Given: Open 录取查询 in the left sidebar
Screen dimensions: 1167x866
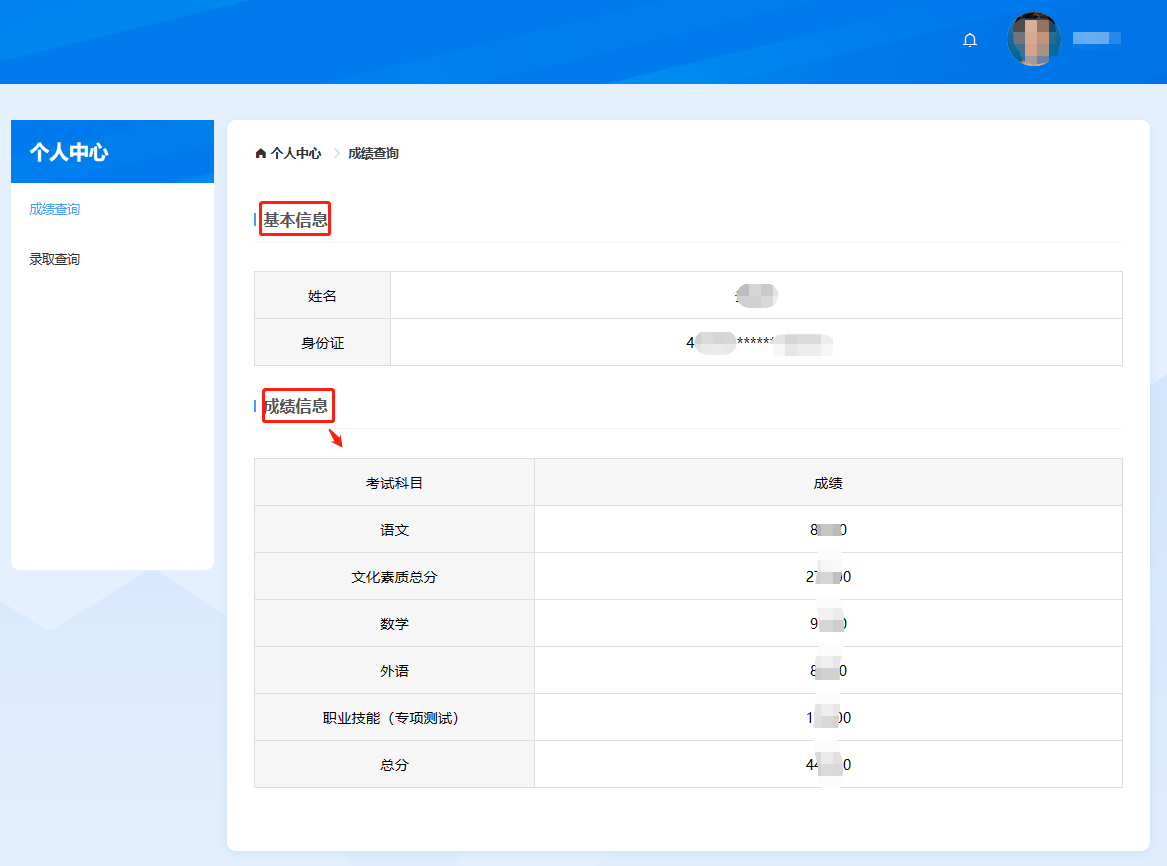Looking at the screenshot, I should pyautogui.click(x=55, y=259).
